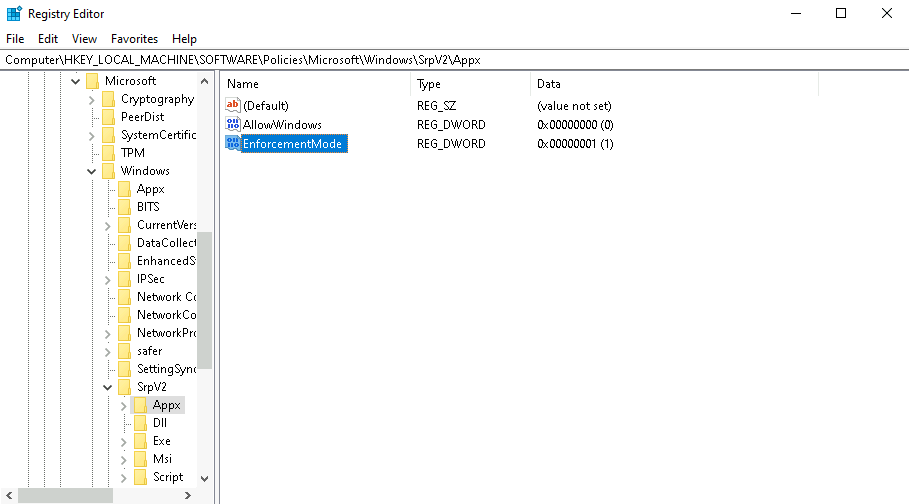Expand the IPSec key
Image resolution: width=909 pixels, height=504 pixels.
[108, 280]
